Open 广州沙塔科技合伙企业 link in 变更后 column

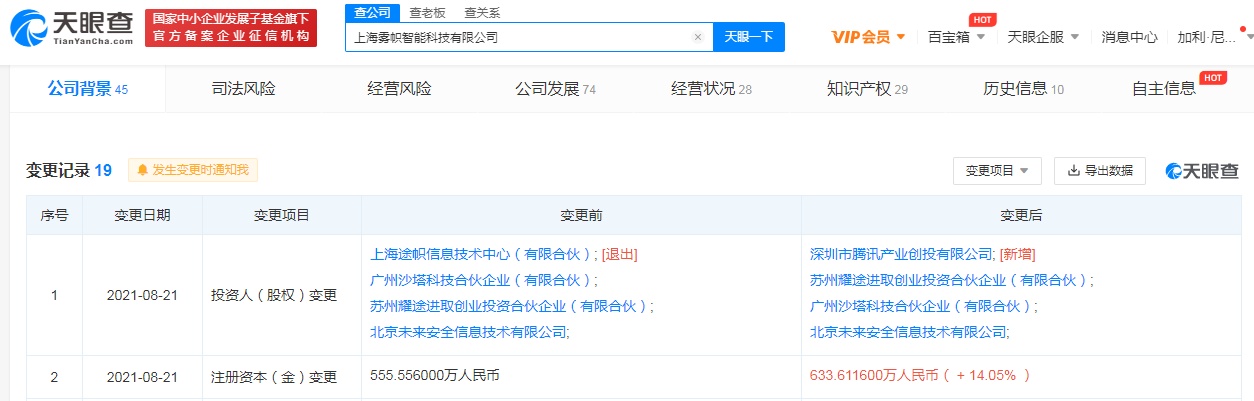point(921,306)
